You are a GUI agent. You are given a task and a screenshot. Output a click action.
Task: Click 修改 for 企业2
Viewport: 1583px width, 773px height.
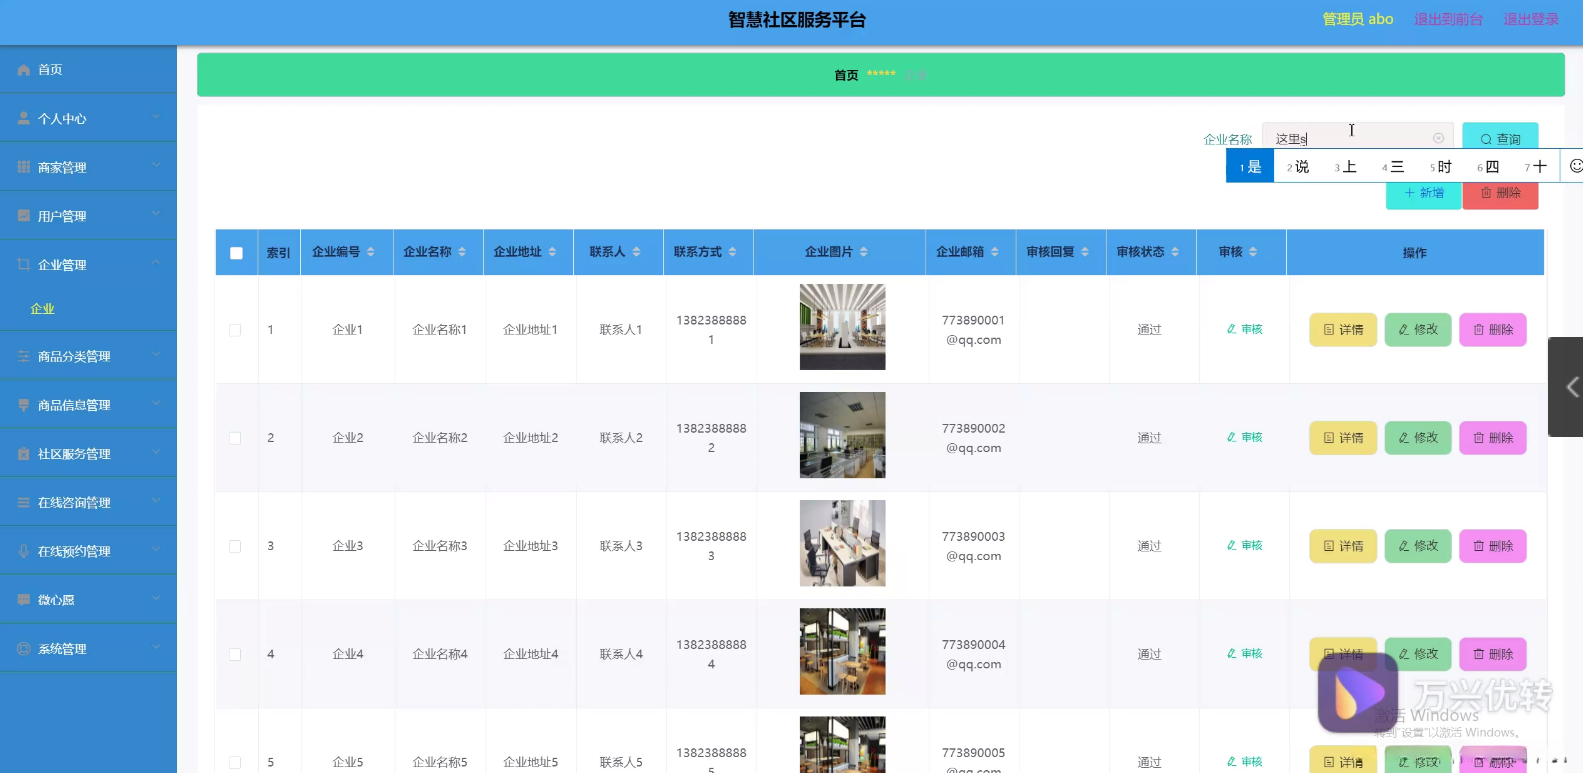pos(1418,438)
